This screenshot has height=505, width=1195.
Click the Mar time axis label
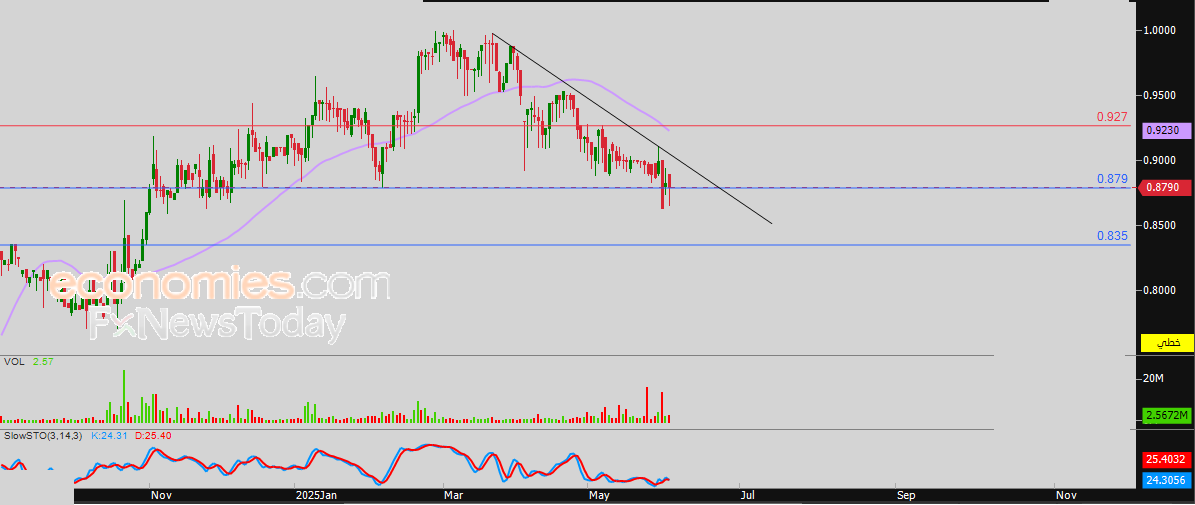coord(453,496)
